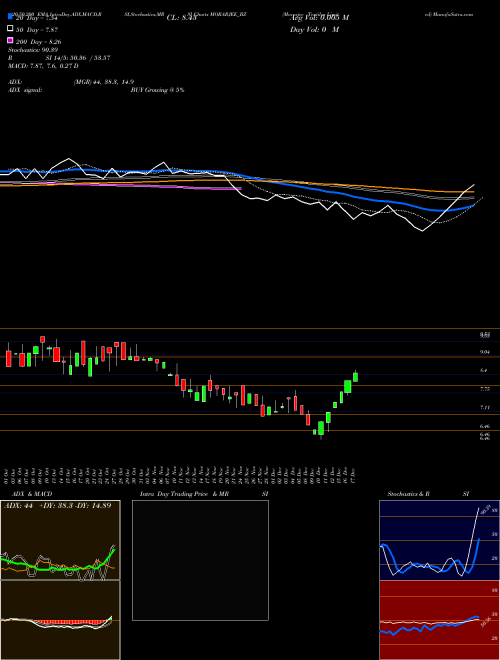Click the last green candlestick for 17 Dec

coord(355,376)
